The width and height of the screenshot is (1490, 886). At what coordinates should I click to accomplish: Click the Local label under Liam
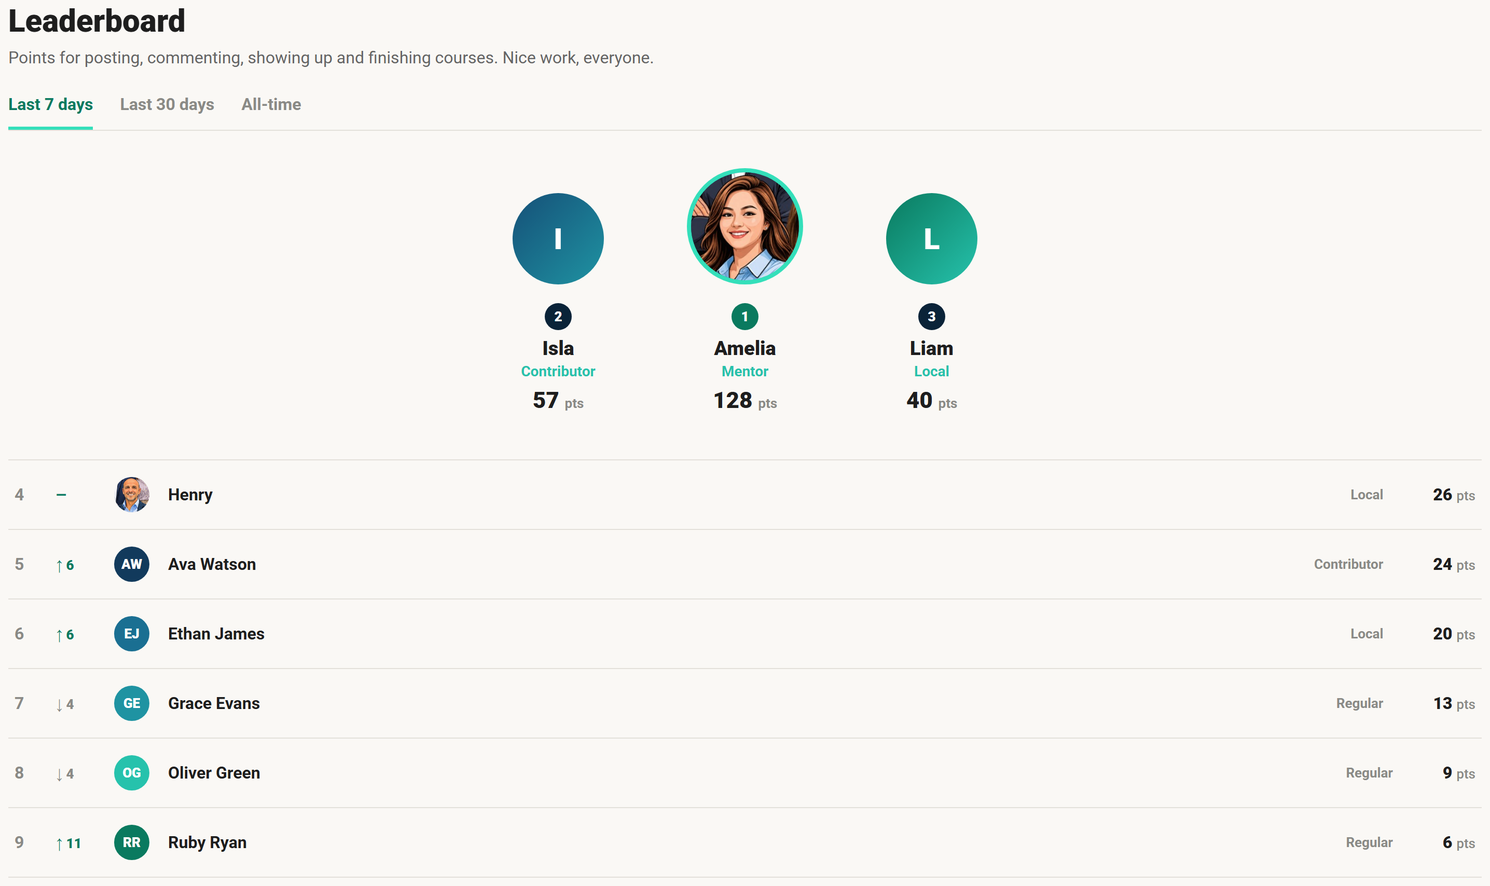pos(931,371)
